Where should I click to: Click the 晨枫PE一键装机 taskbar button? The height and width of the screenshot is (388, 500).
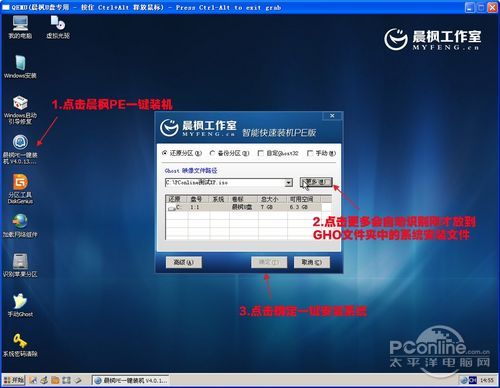(x=130, y=380)
